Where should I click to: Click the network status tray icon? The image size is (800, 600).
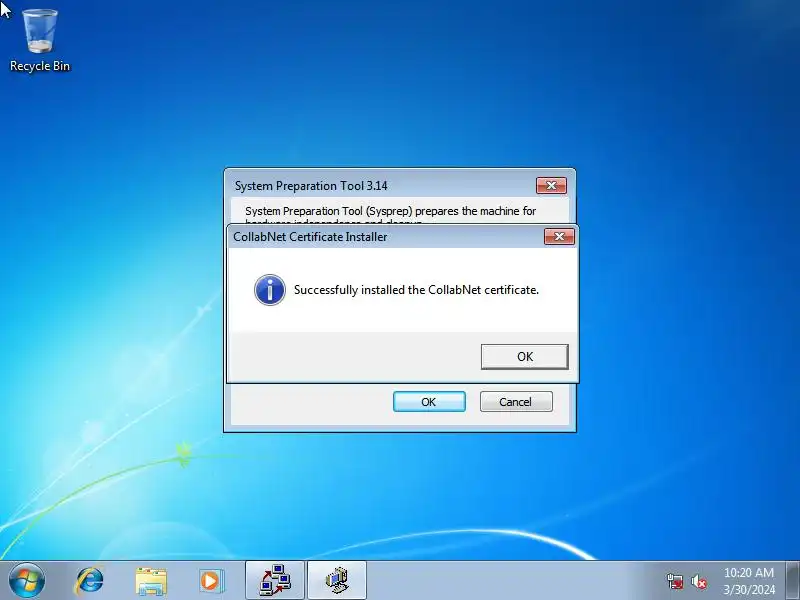click(x=675, y=581)
